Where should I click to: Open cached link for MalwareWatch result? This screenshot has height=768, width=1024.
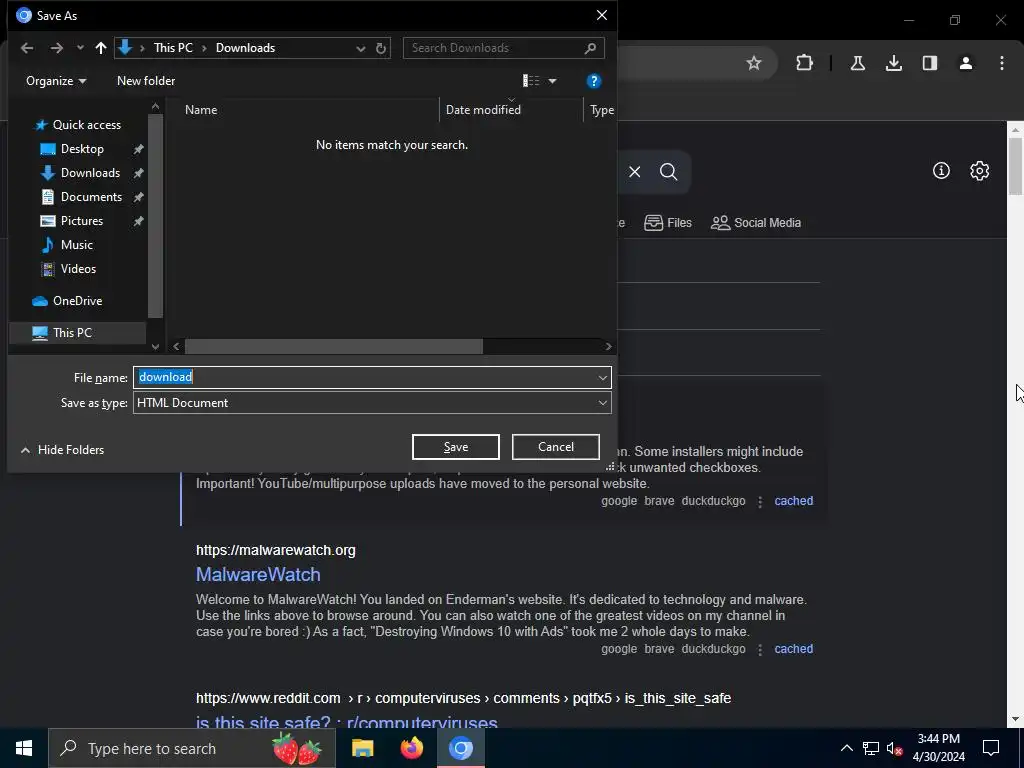click(793, 648)
